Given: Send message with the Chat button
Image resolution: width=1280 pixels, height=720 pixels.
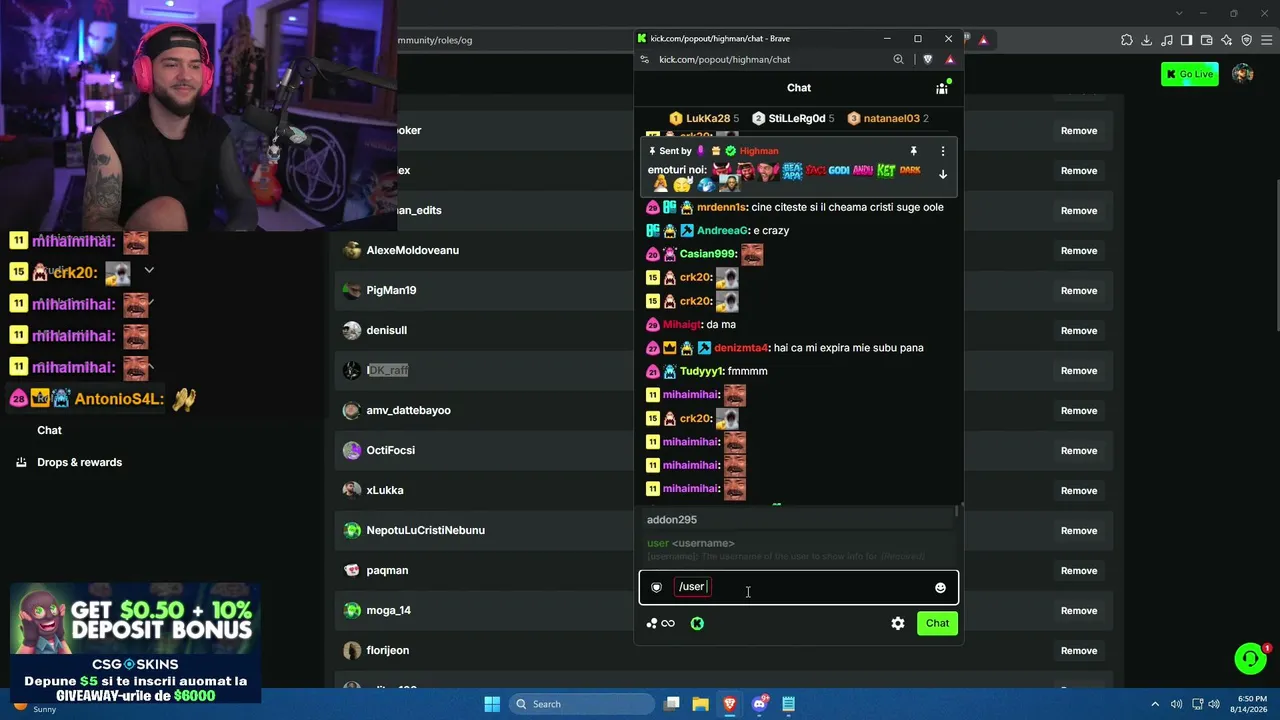Looking at the screenshot, I should tap(937, 623).
